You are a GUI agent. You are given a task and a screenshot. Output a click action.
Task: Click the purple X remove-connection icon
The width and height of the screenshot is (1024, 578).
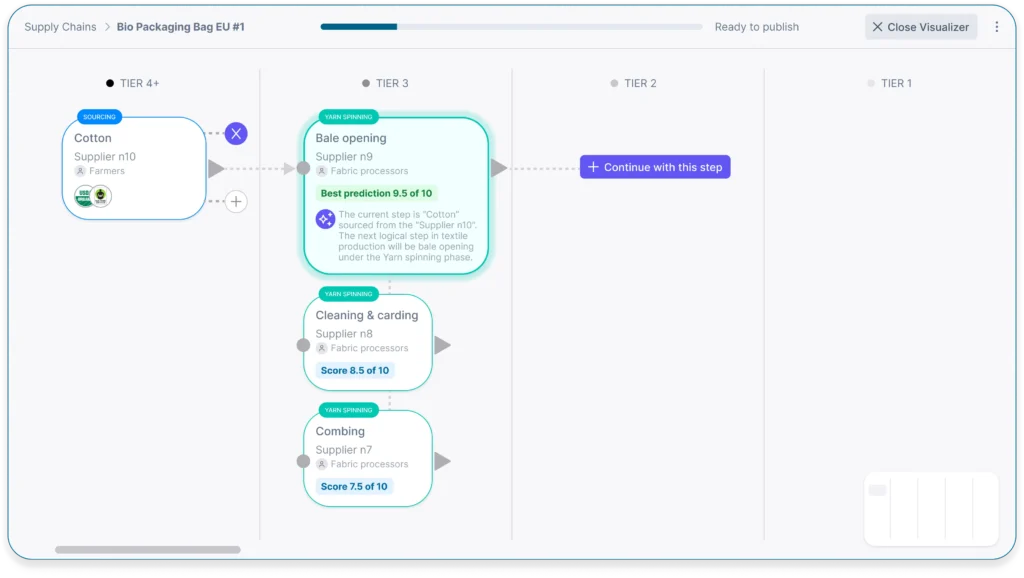click(x=236, y=134)
